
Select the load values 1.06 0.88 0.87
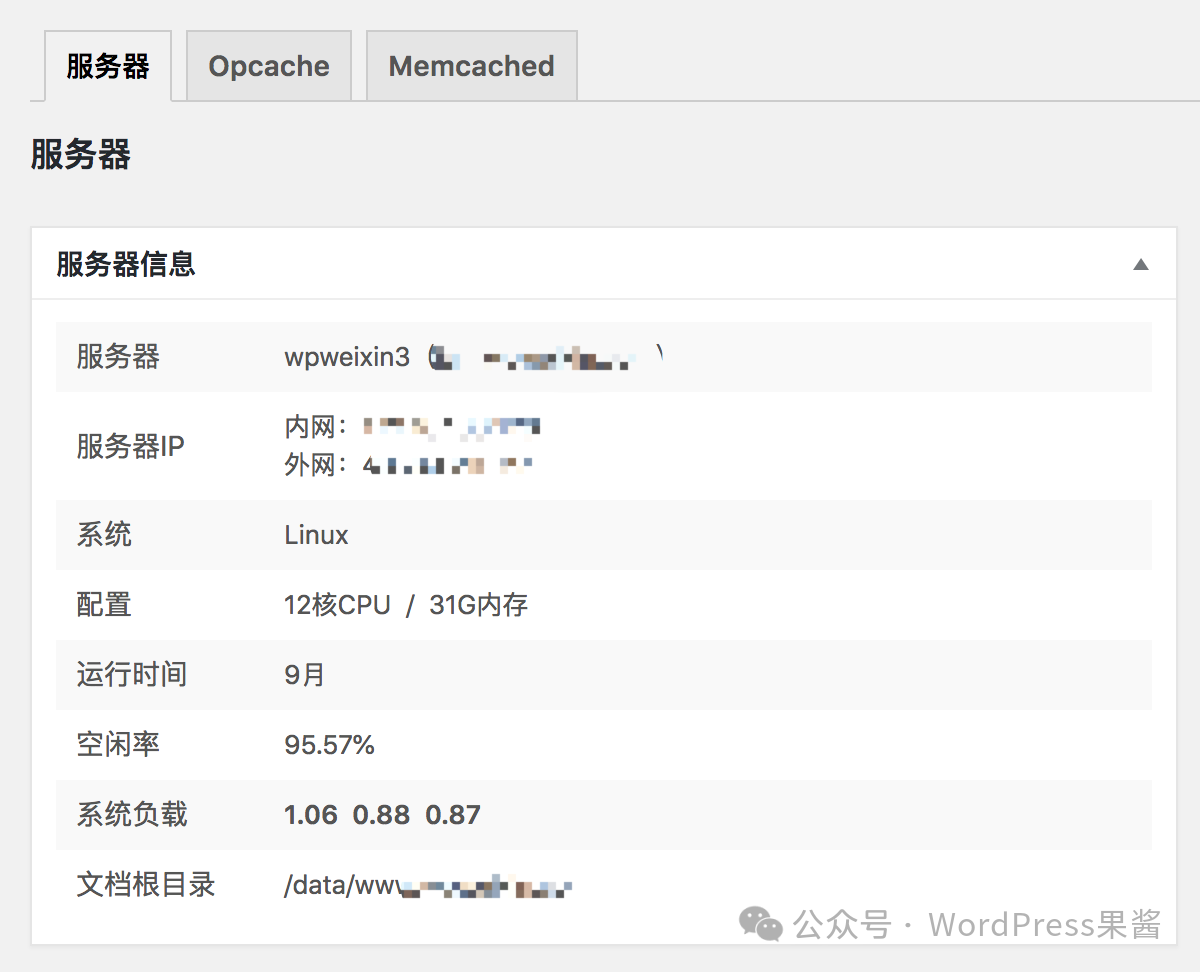pos(382,815)
